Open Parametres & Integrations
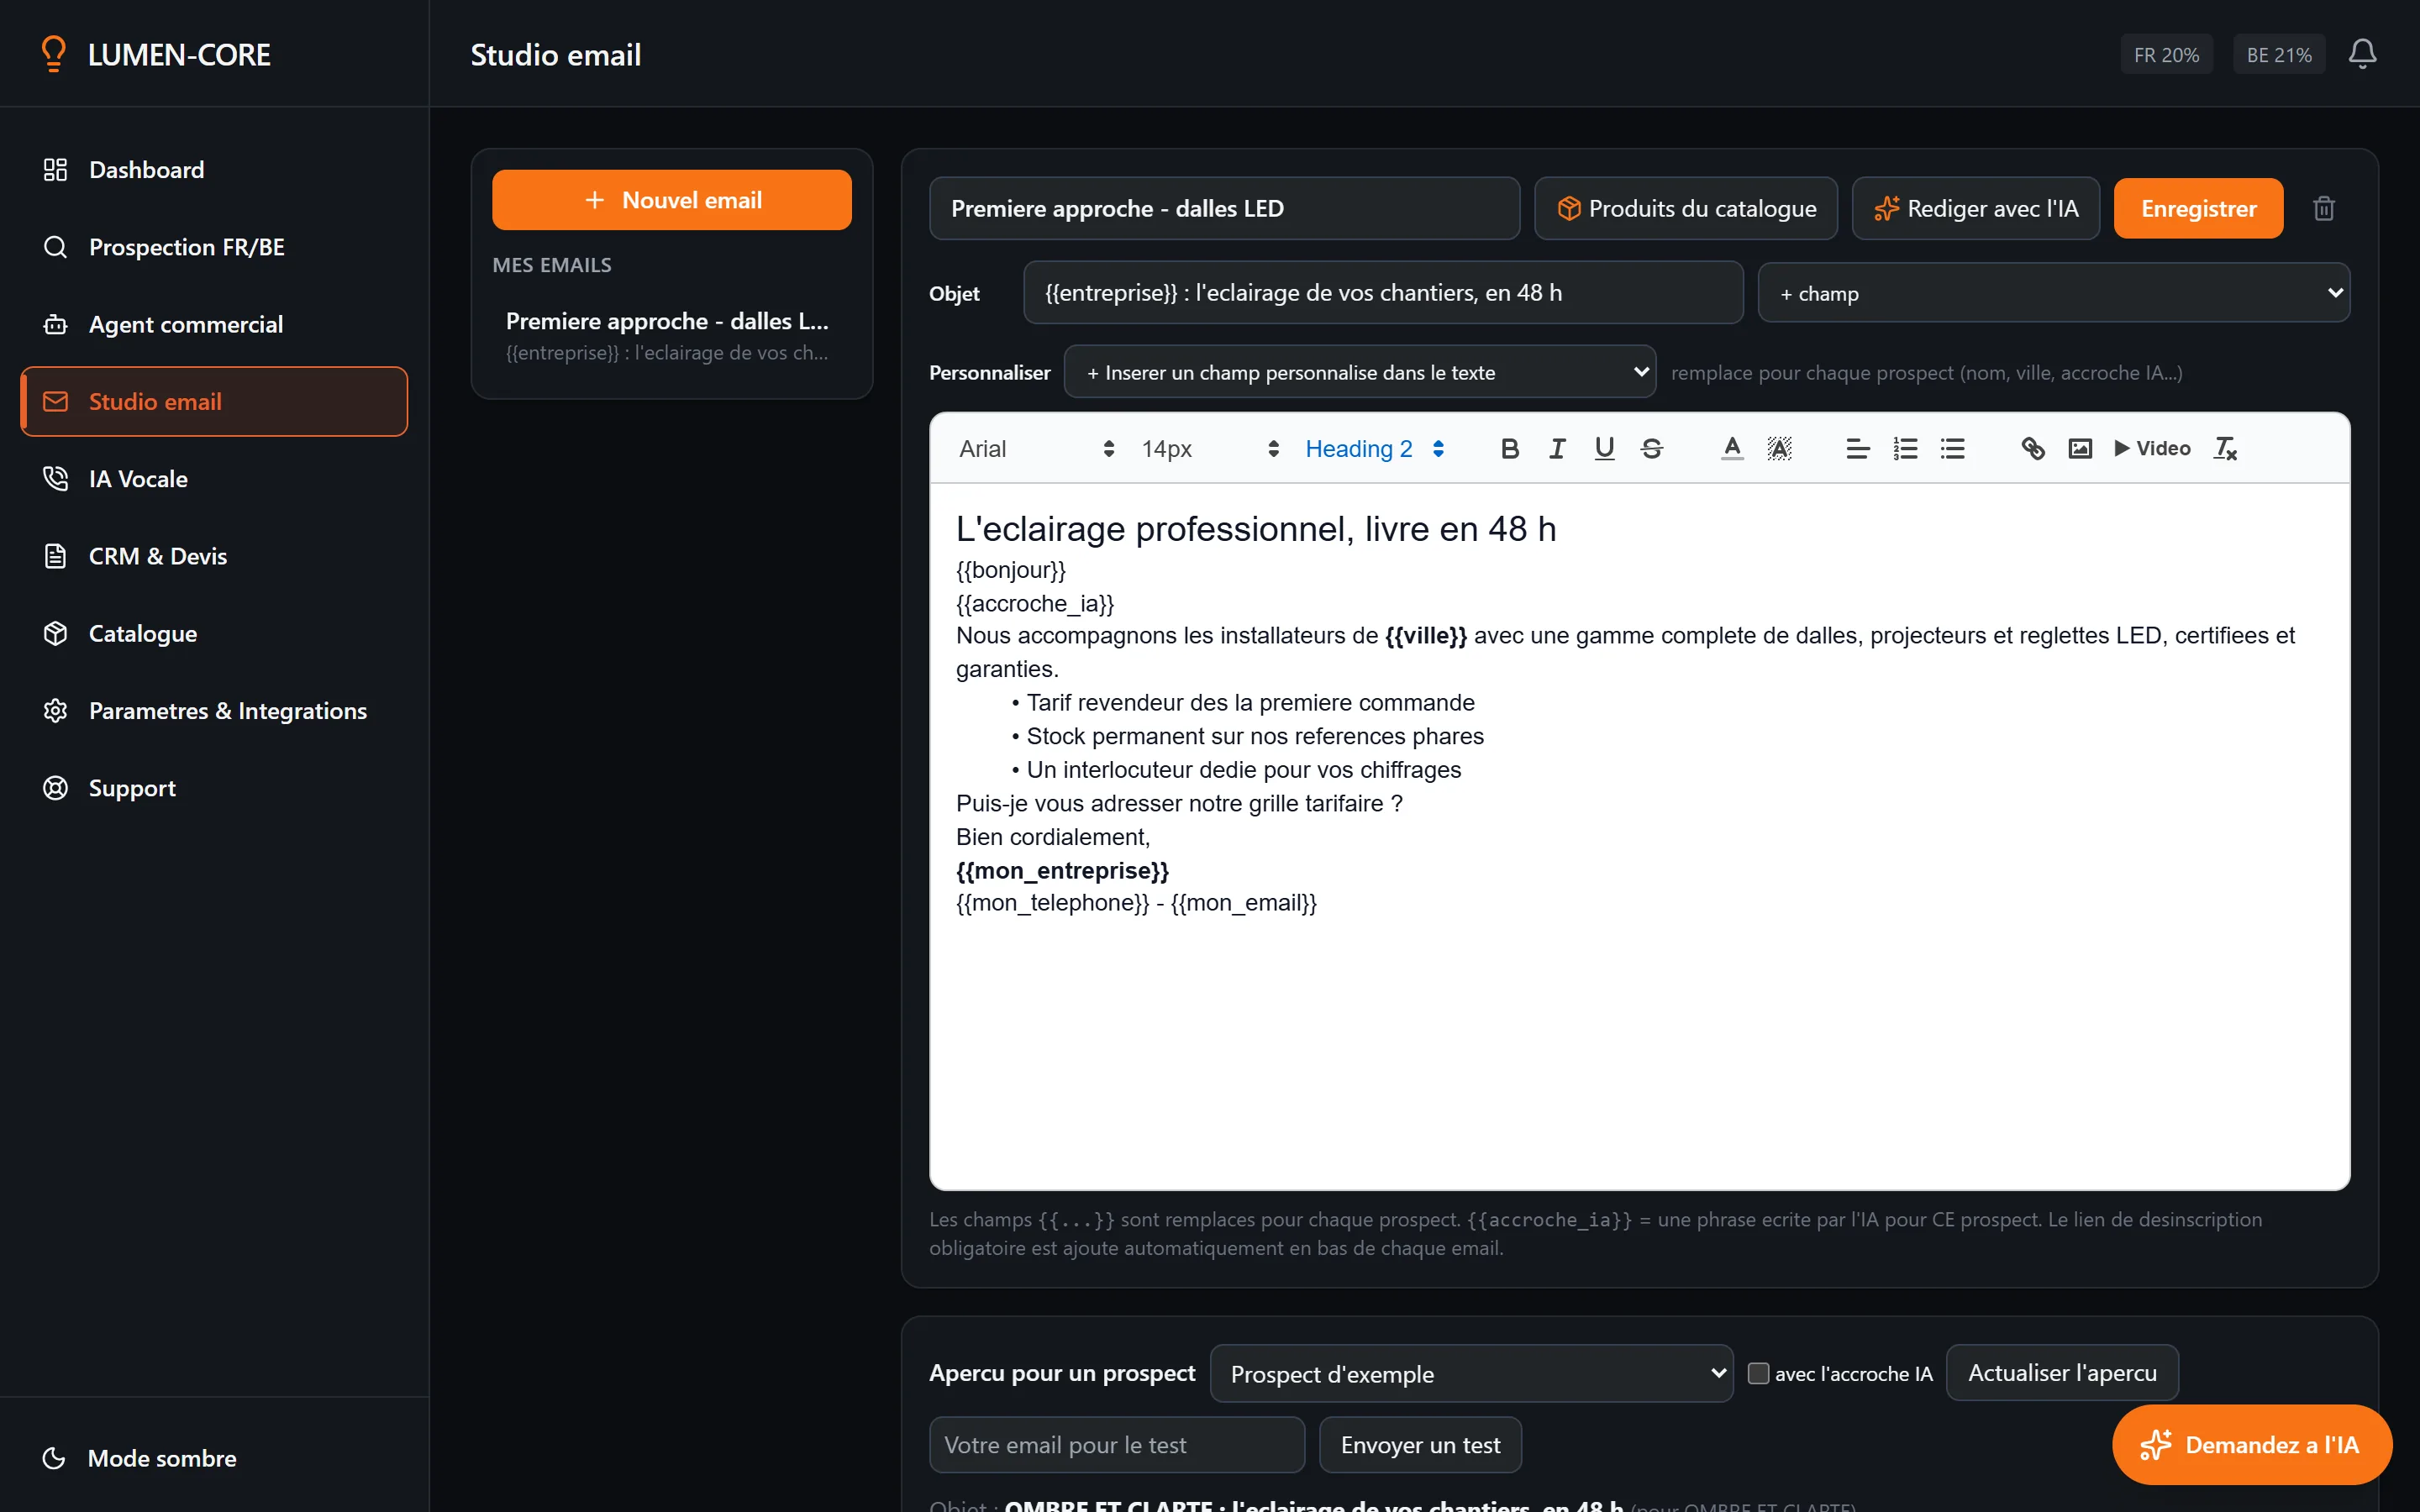 214,711
